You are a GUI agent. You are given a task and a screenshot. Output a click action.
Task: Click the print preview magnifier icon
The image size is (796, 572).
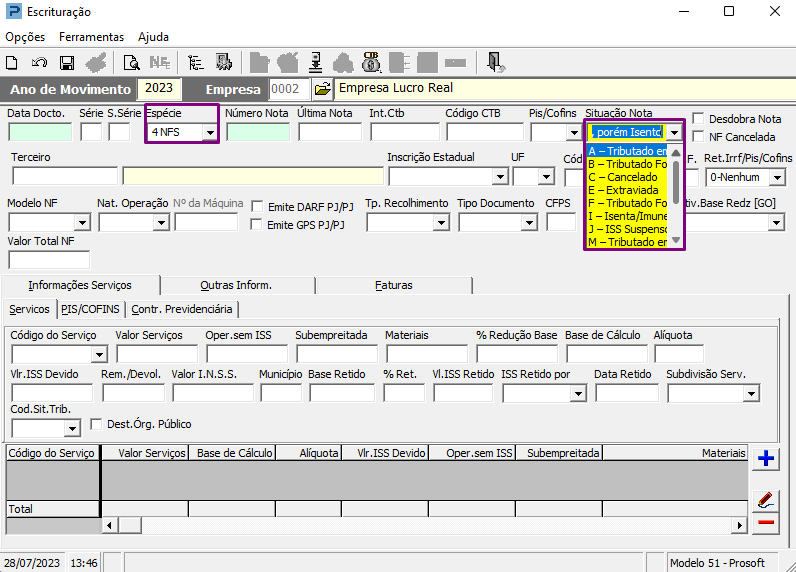[131, 62]
